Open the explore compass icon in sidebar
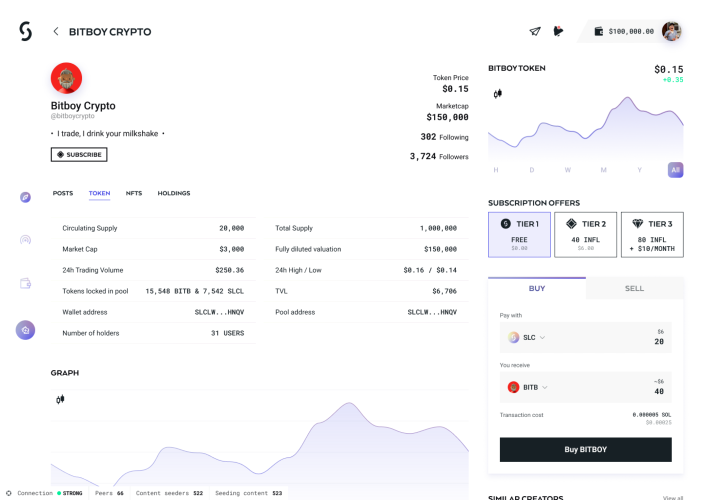Screen dimensions: 703x500 tap(26, 197)
